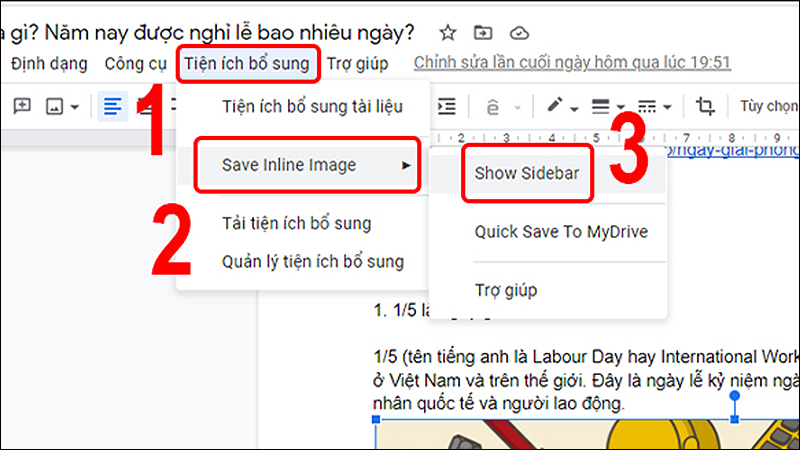Select the crop image tool
Screen dimensions: 800x450
tap(705, 106)
